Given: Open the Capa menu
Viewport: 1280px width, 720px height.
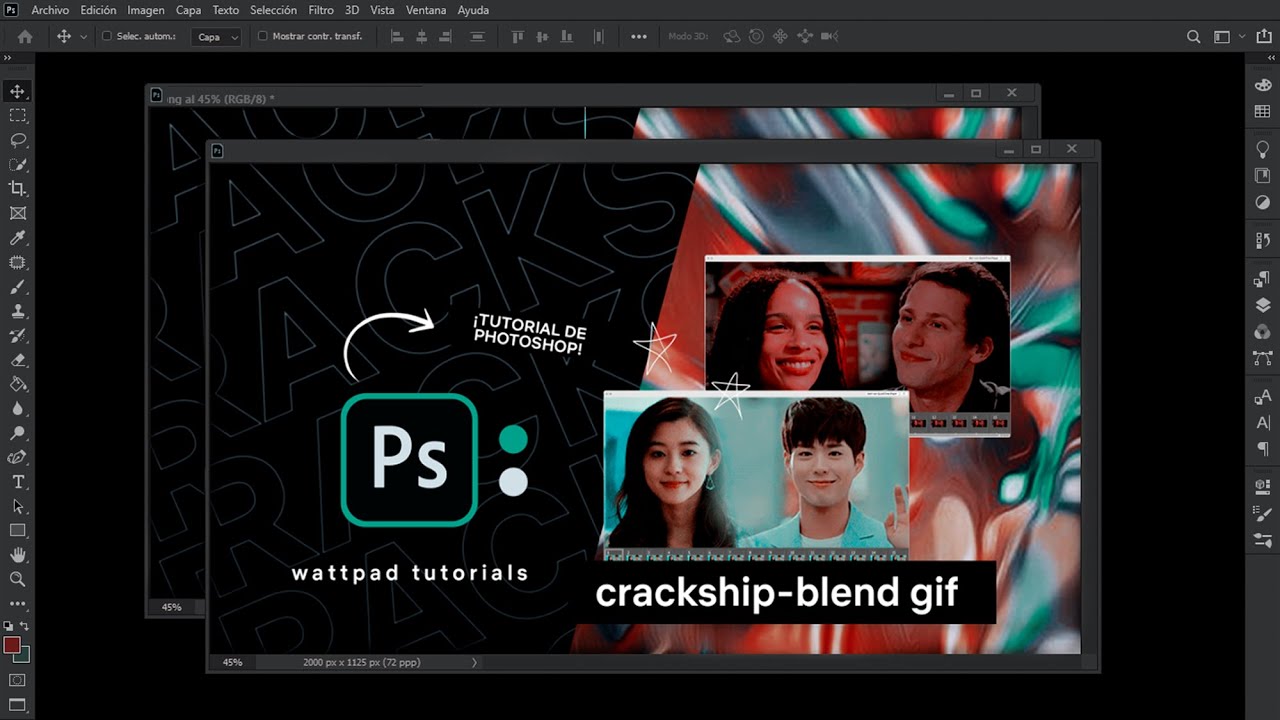Looking at the screenshot, I should (x=189, y=10).
